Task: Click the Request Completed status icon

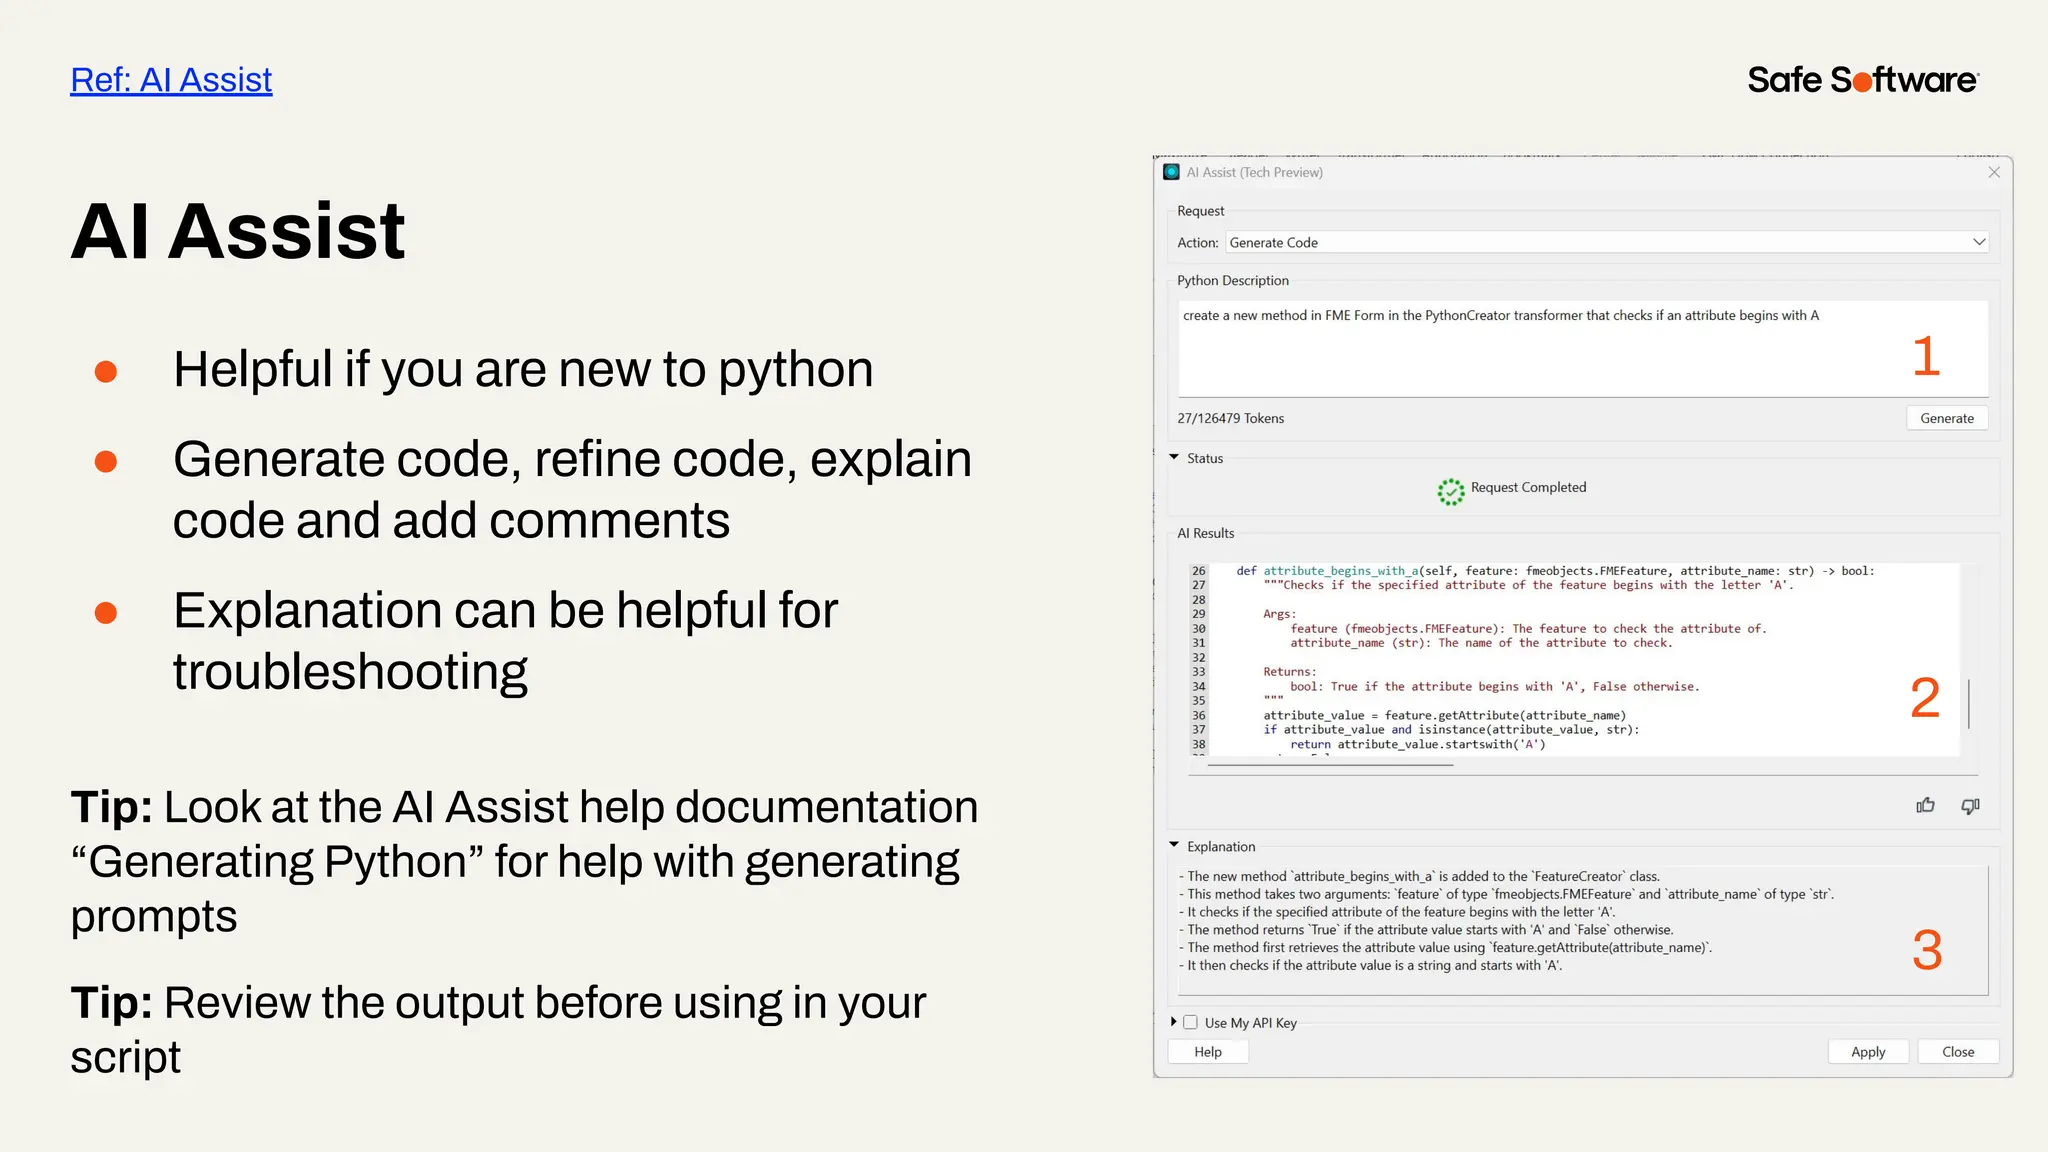Action: [1451, 491]
